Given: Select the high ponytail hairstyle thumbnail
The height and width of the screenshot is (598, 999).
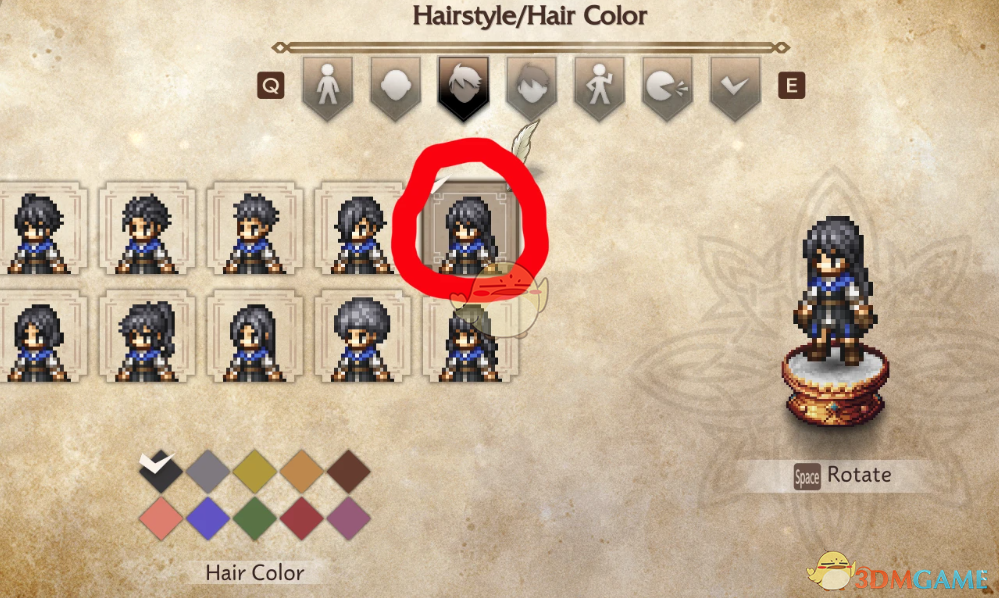Looking at the screenshot, I should 147,336.
